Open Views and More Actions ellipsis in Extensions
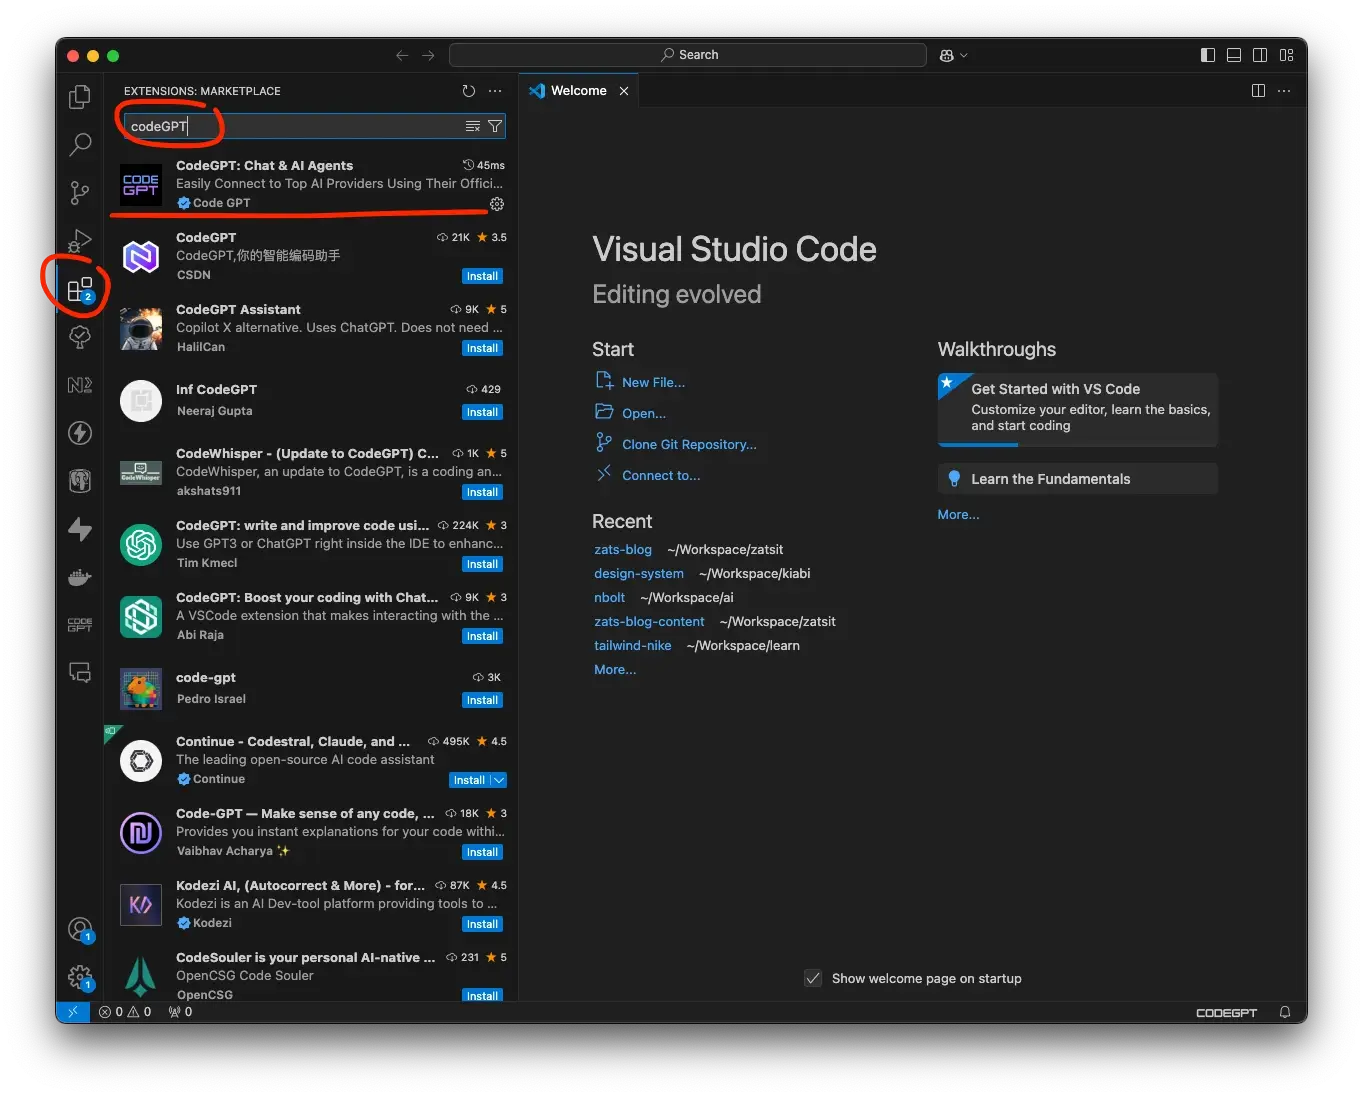Screen dimensions: 1363x1097 click(x=495, y=91)
